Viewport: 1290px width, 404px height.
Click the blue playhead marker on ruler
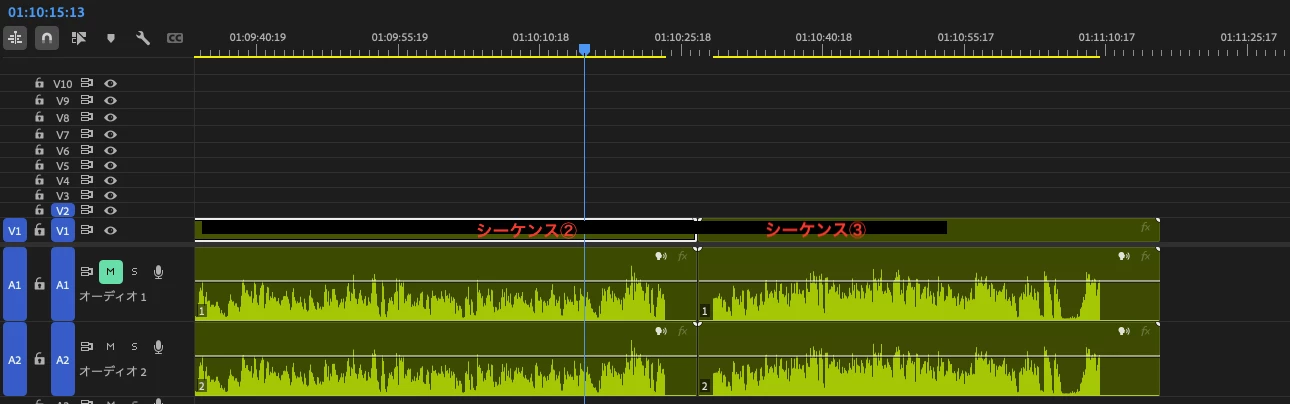point(585,49)
